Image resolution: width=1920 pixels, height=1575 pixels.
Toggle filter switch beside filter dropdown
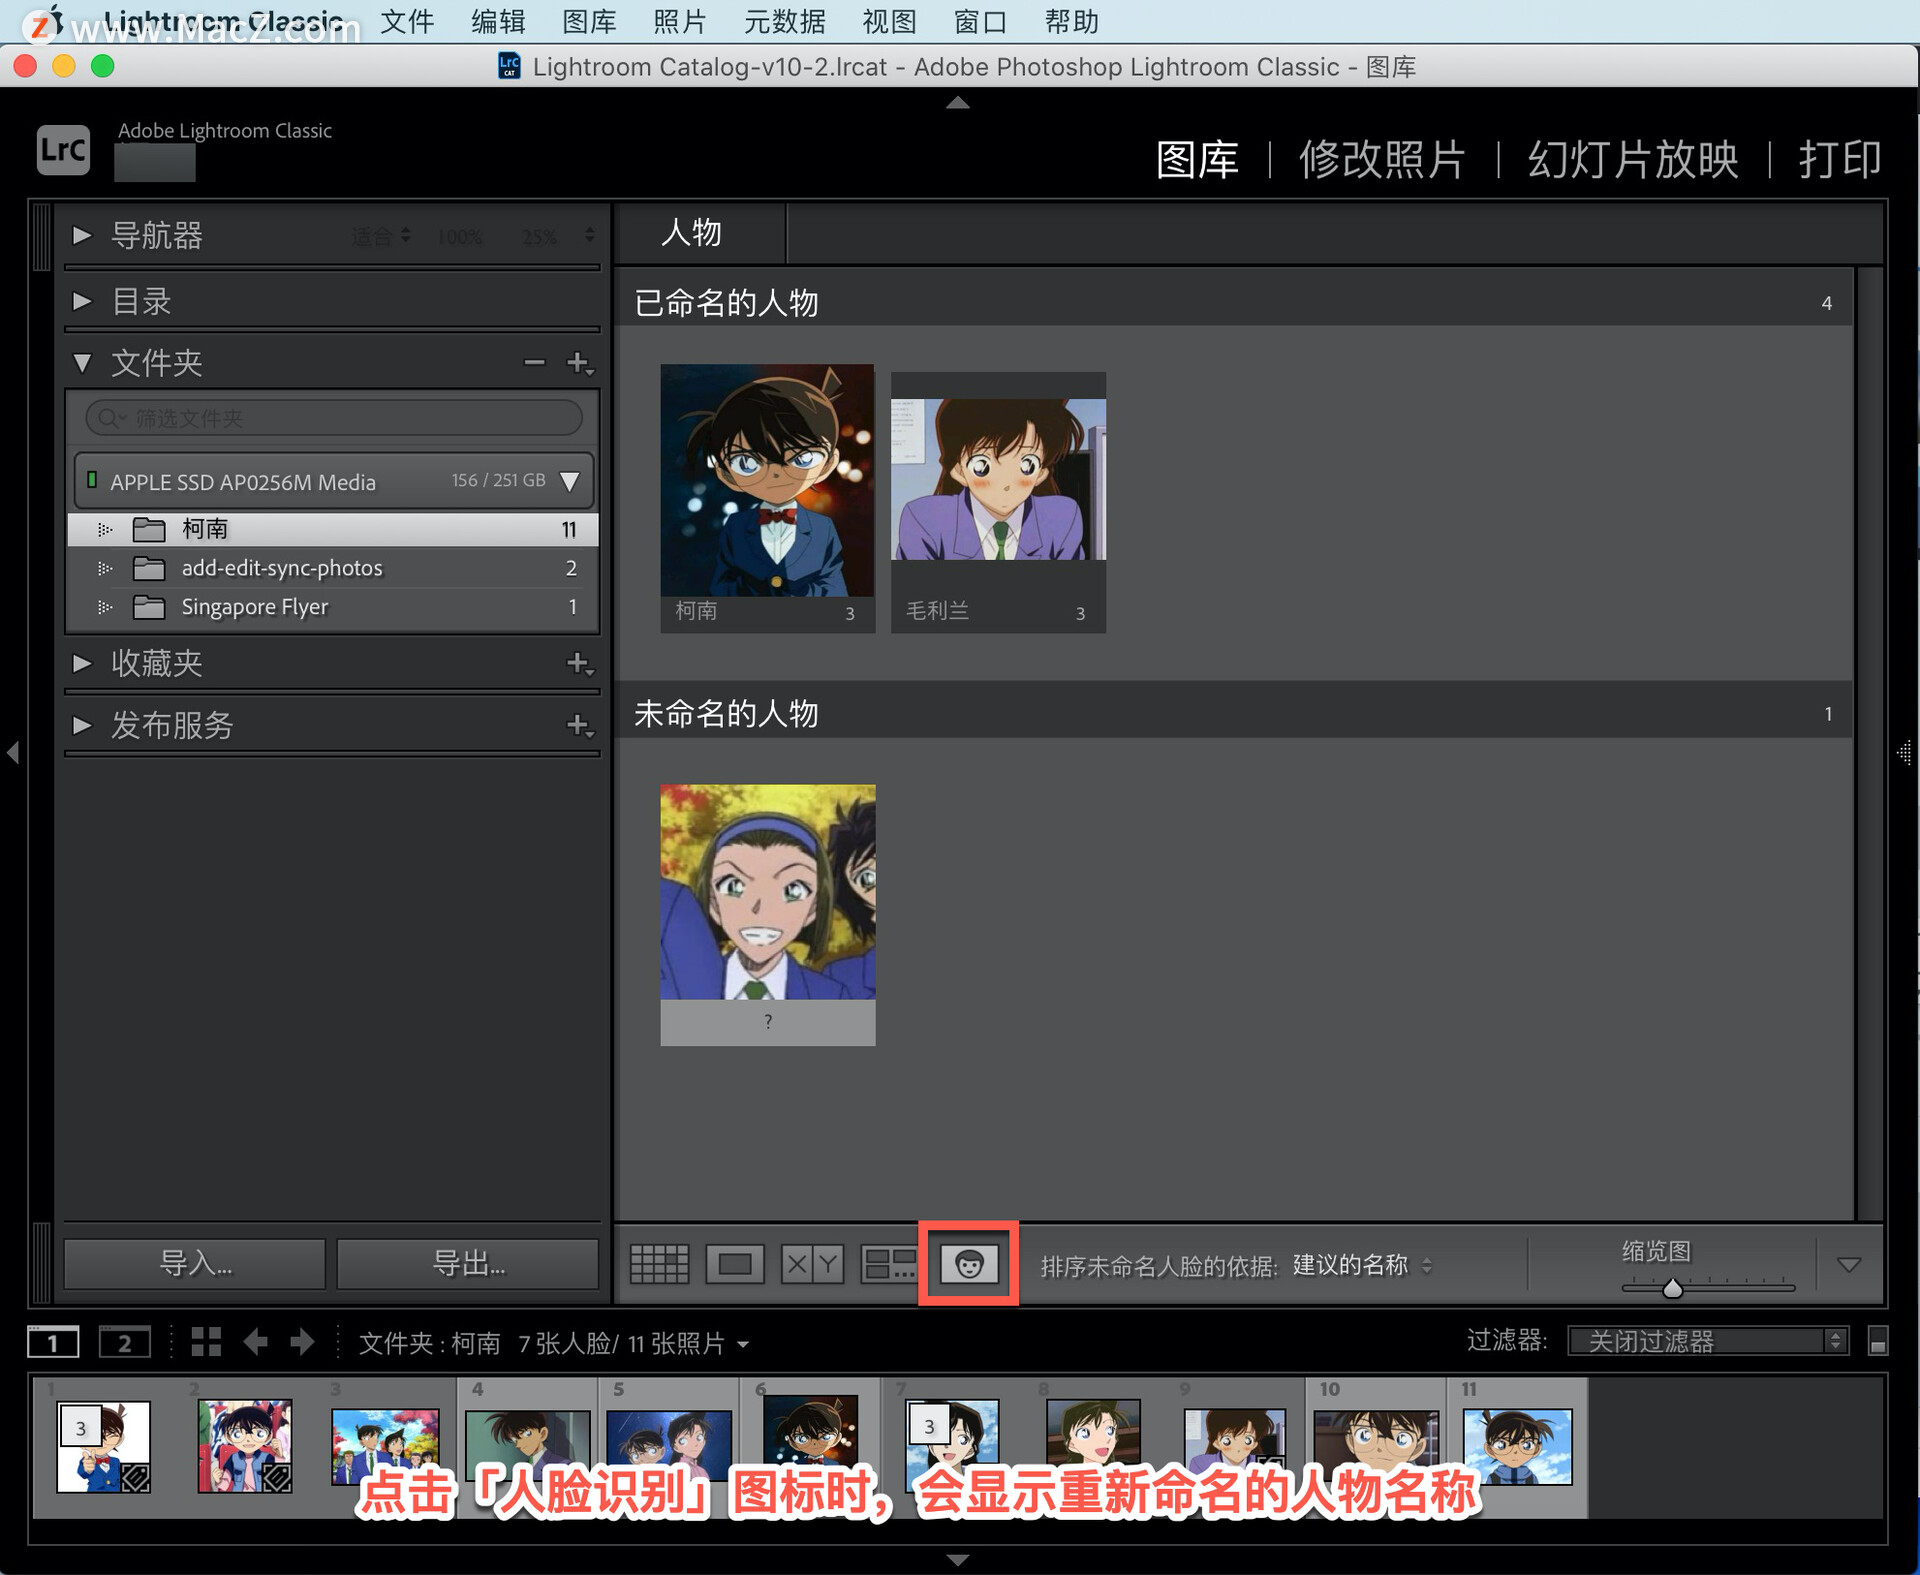(1878, 1341)
